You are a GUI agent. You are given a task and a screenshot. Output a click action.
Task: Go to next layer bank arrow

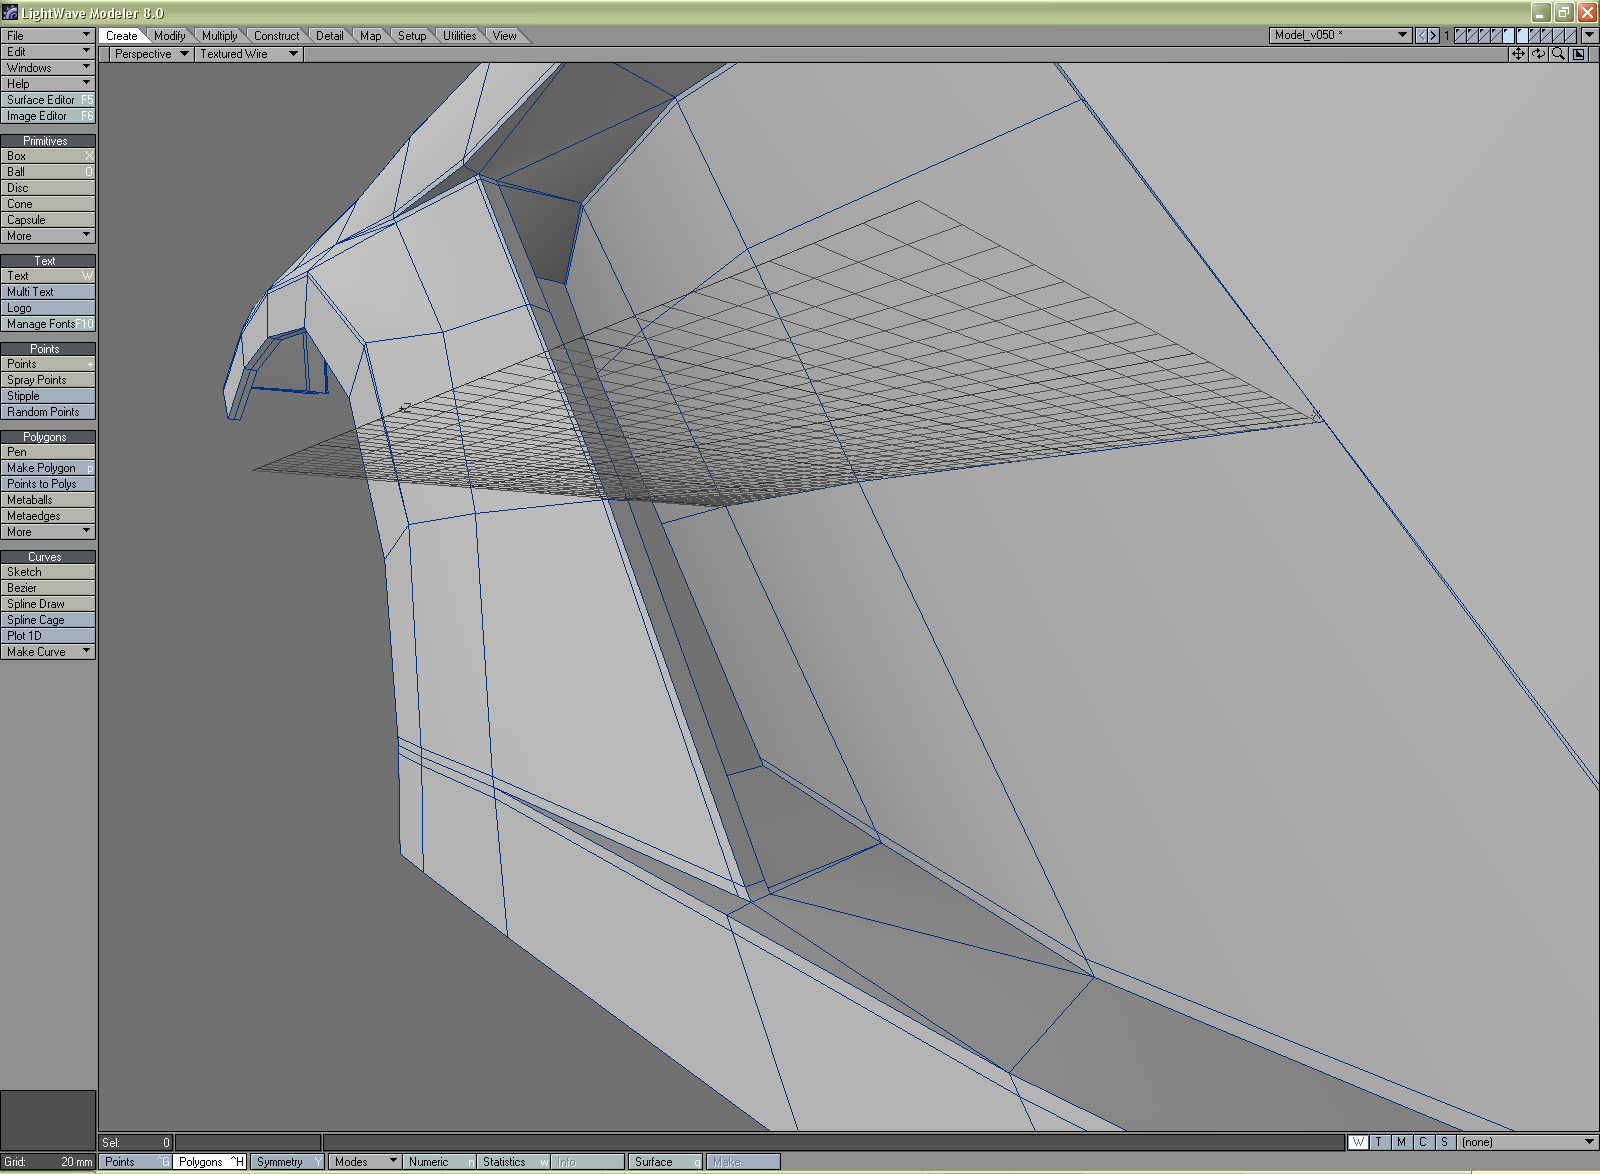(1433, 35)
